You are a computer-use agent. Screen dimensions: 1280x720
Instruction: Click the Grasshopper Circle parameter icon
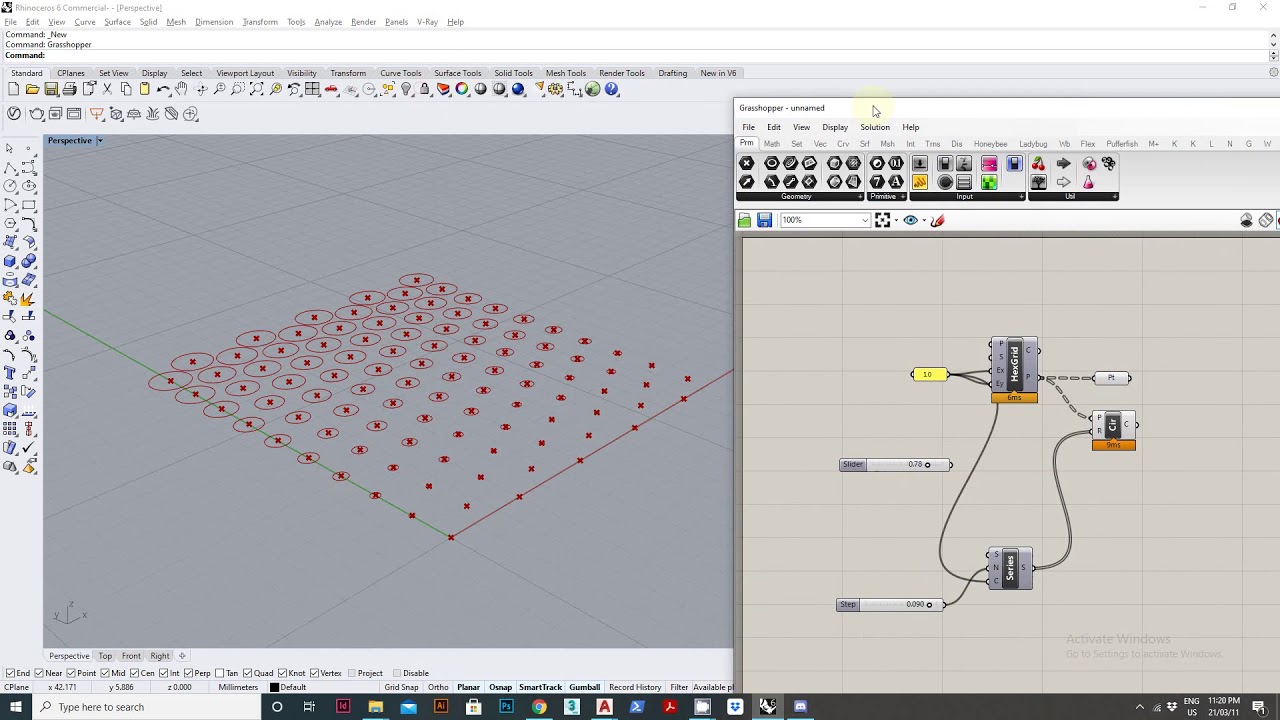pyautogui.click(x=772, y=163)
